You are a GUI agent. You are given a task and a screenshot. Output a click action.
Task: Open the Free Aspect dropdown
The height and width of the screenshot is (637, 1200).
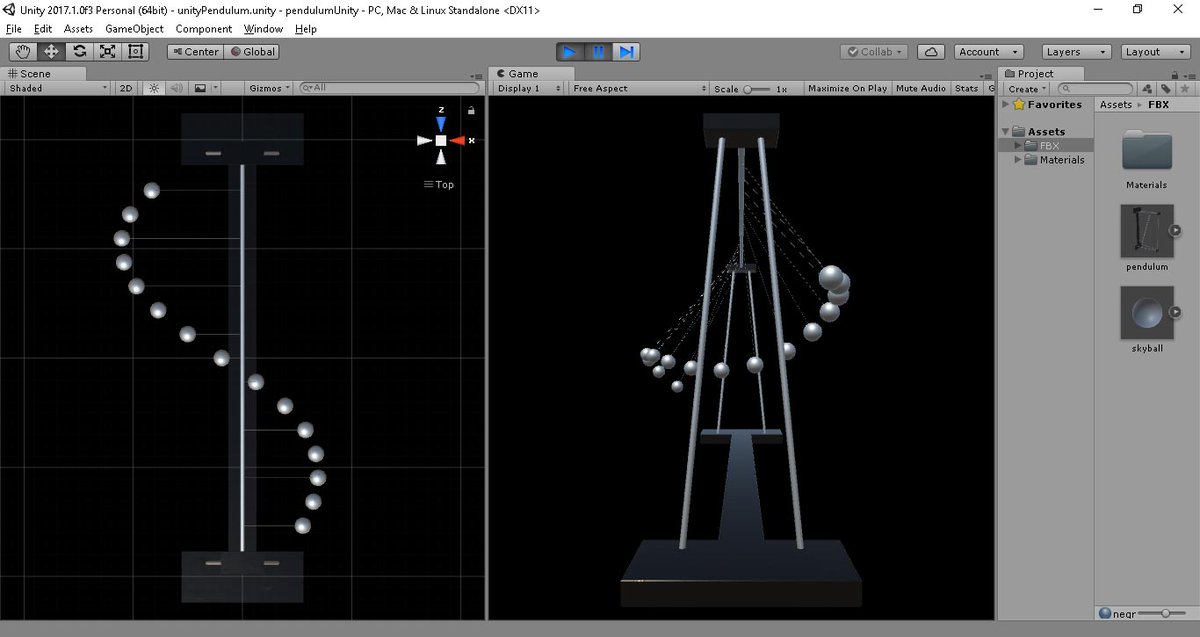click(639, 88)
